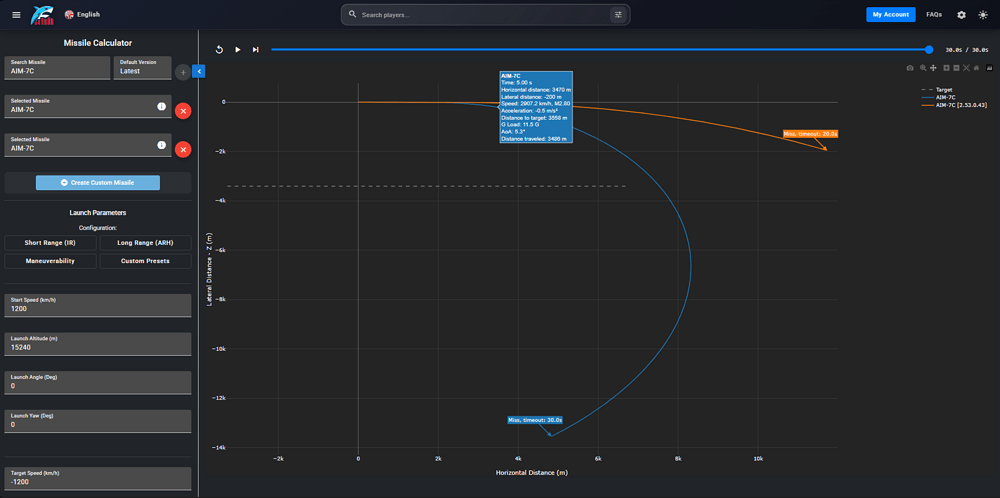
Task: Click the plot Zoom in button
Action: [946, 68]
